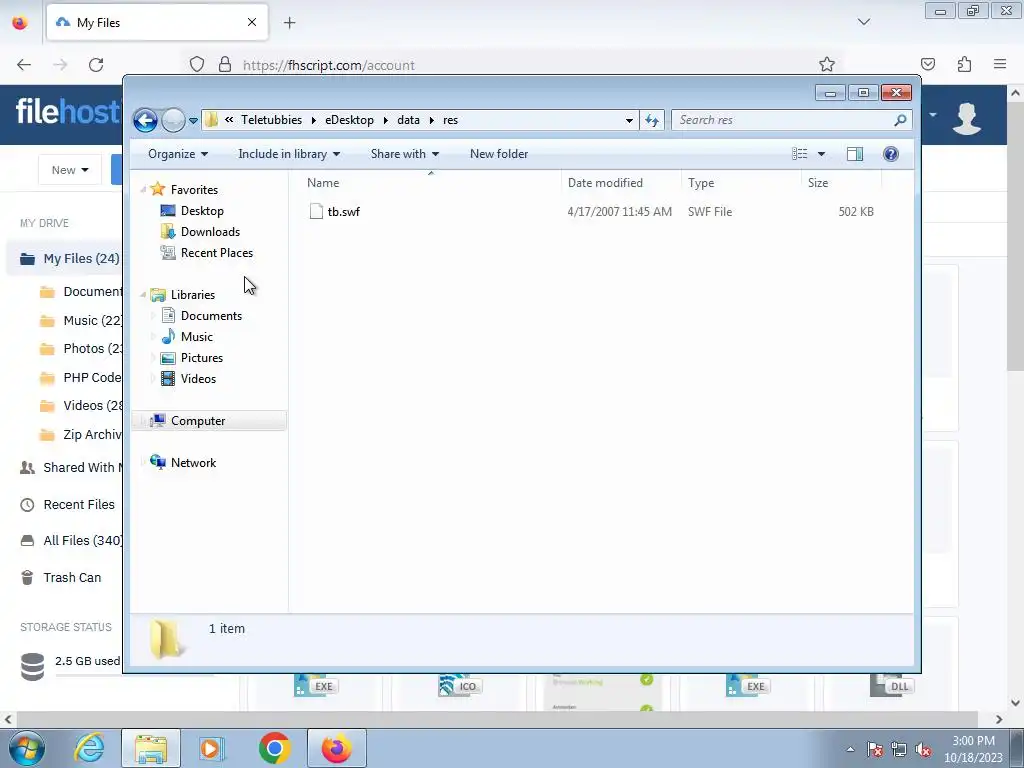Open Trash Can in filehost sidebar
1024x768 pixels.
[x=72, y=578]
